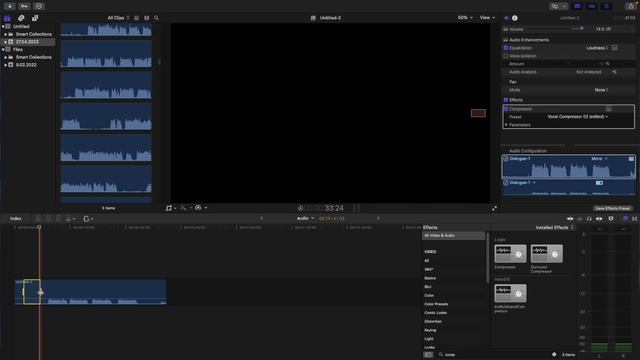The image size is (640, 360).
Task: Open the Keyword Editor key icon
Action: point(24,6)
